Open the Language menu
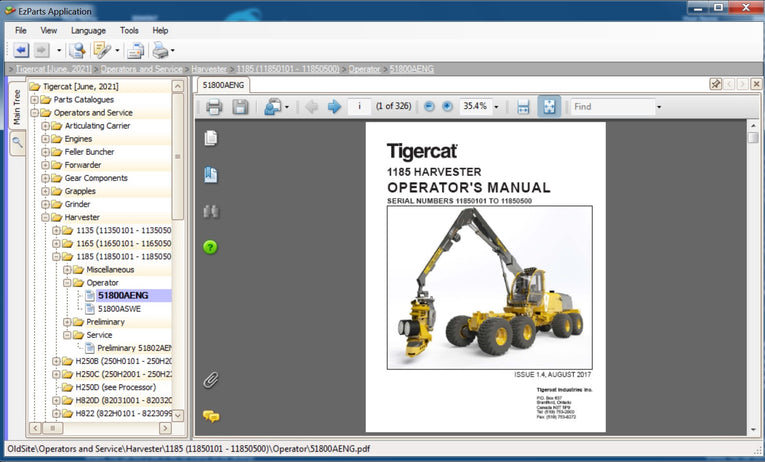The width and height of the screenshot is (765, 462). (88, 31)
